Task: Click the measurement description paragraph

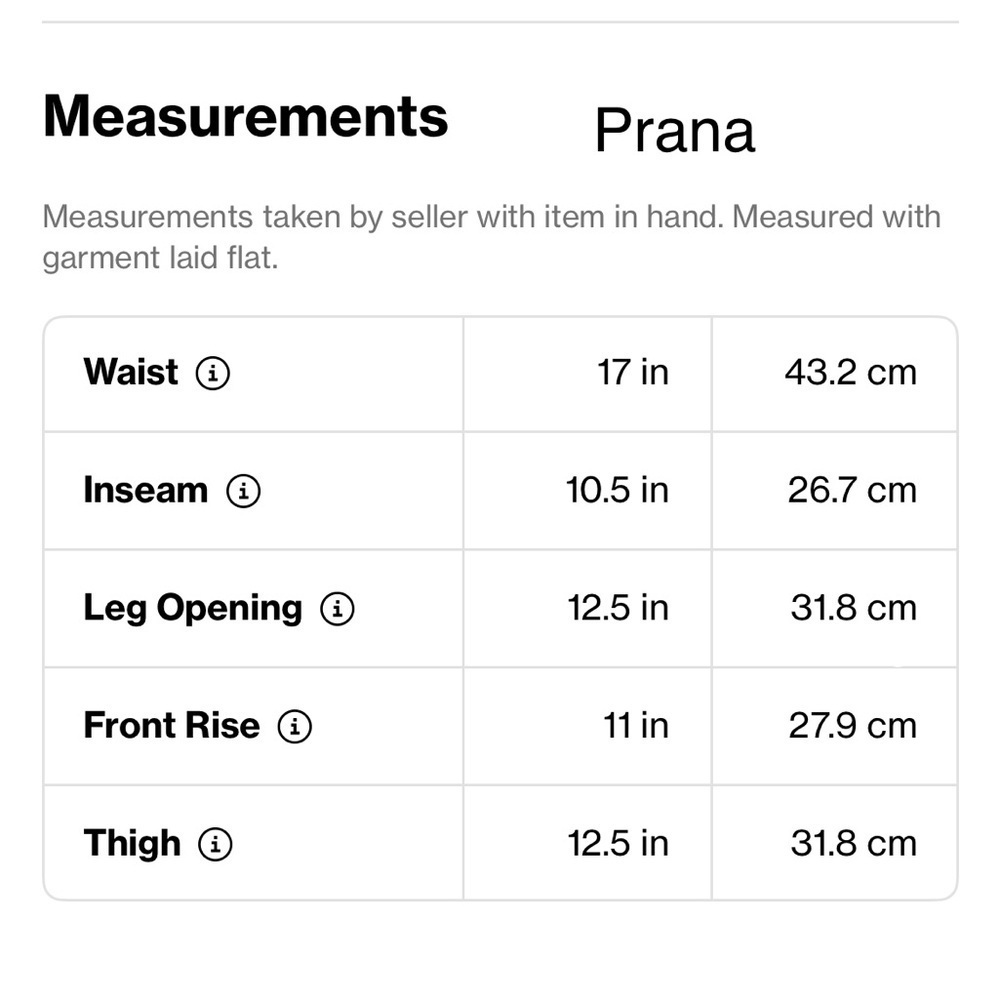Action: pos(492,237)
